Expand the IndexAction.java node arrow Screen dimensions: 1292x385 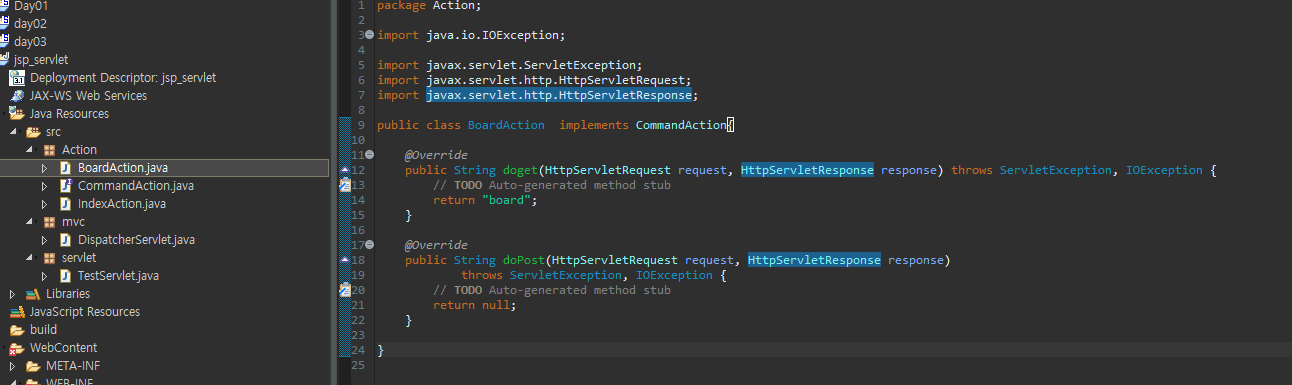[44, 204]
